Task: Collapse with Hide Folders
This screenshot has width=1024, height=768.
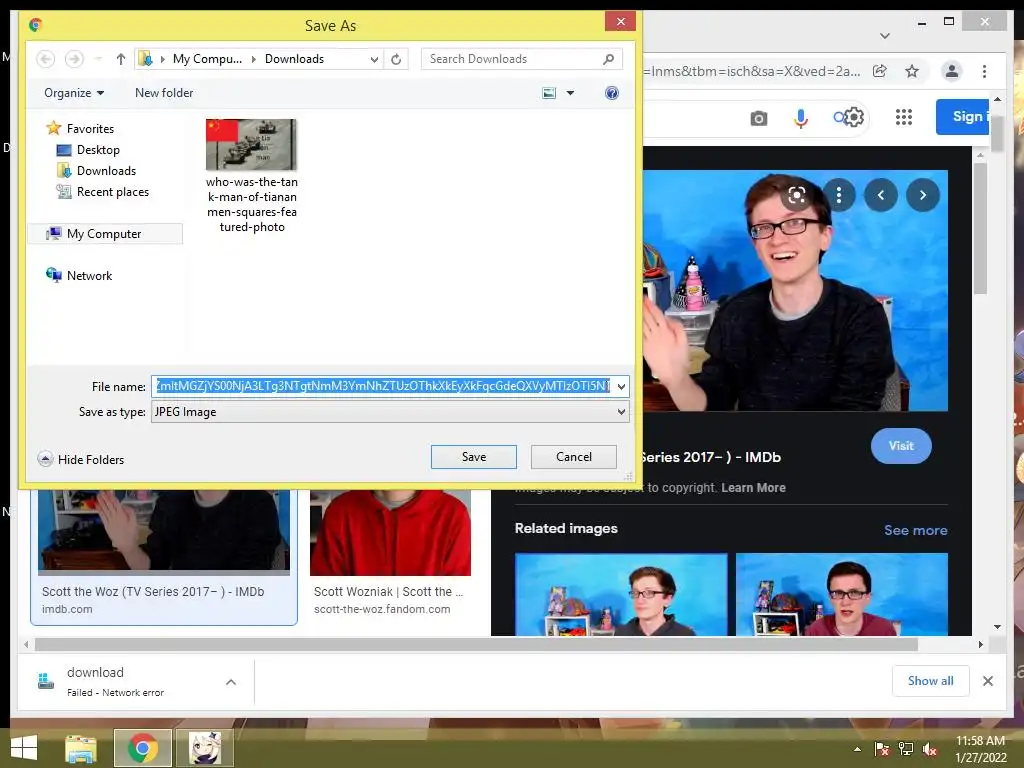Action: (81, 459)
